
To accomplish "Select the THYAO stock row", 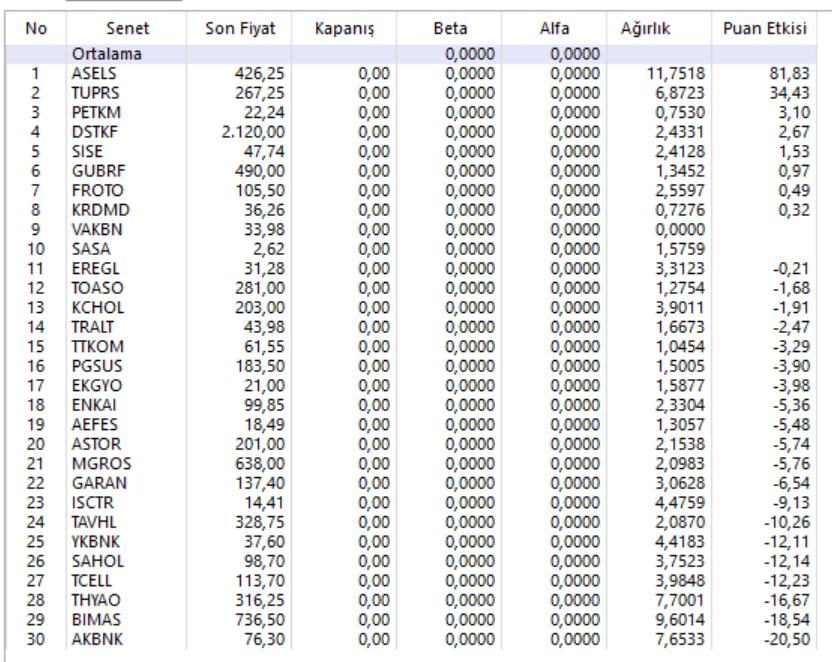I will coord(411,600).
